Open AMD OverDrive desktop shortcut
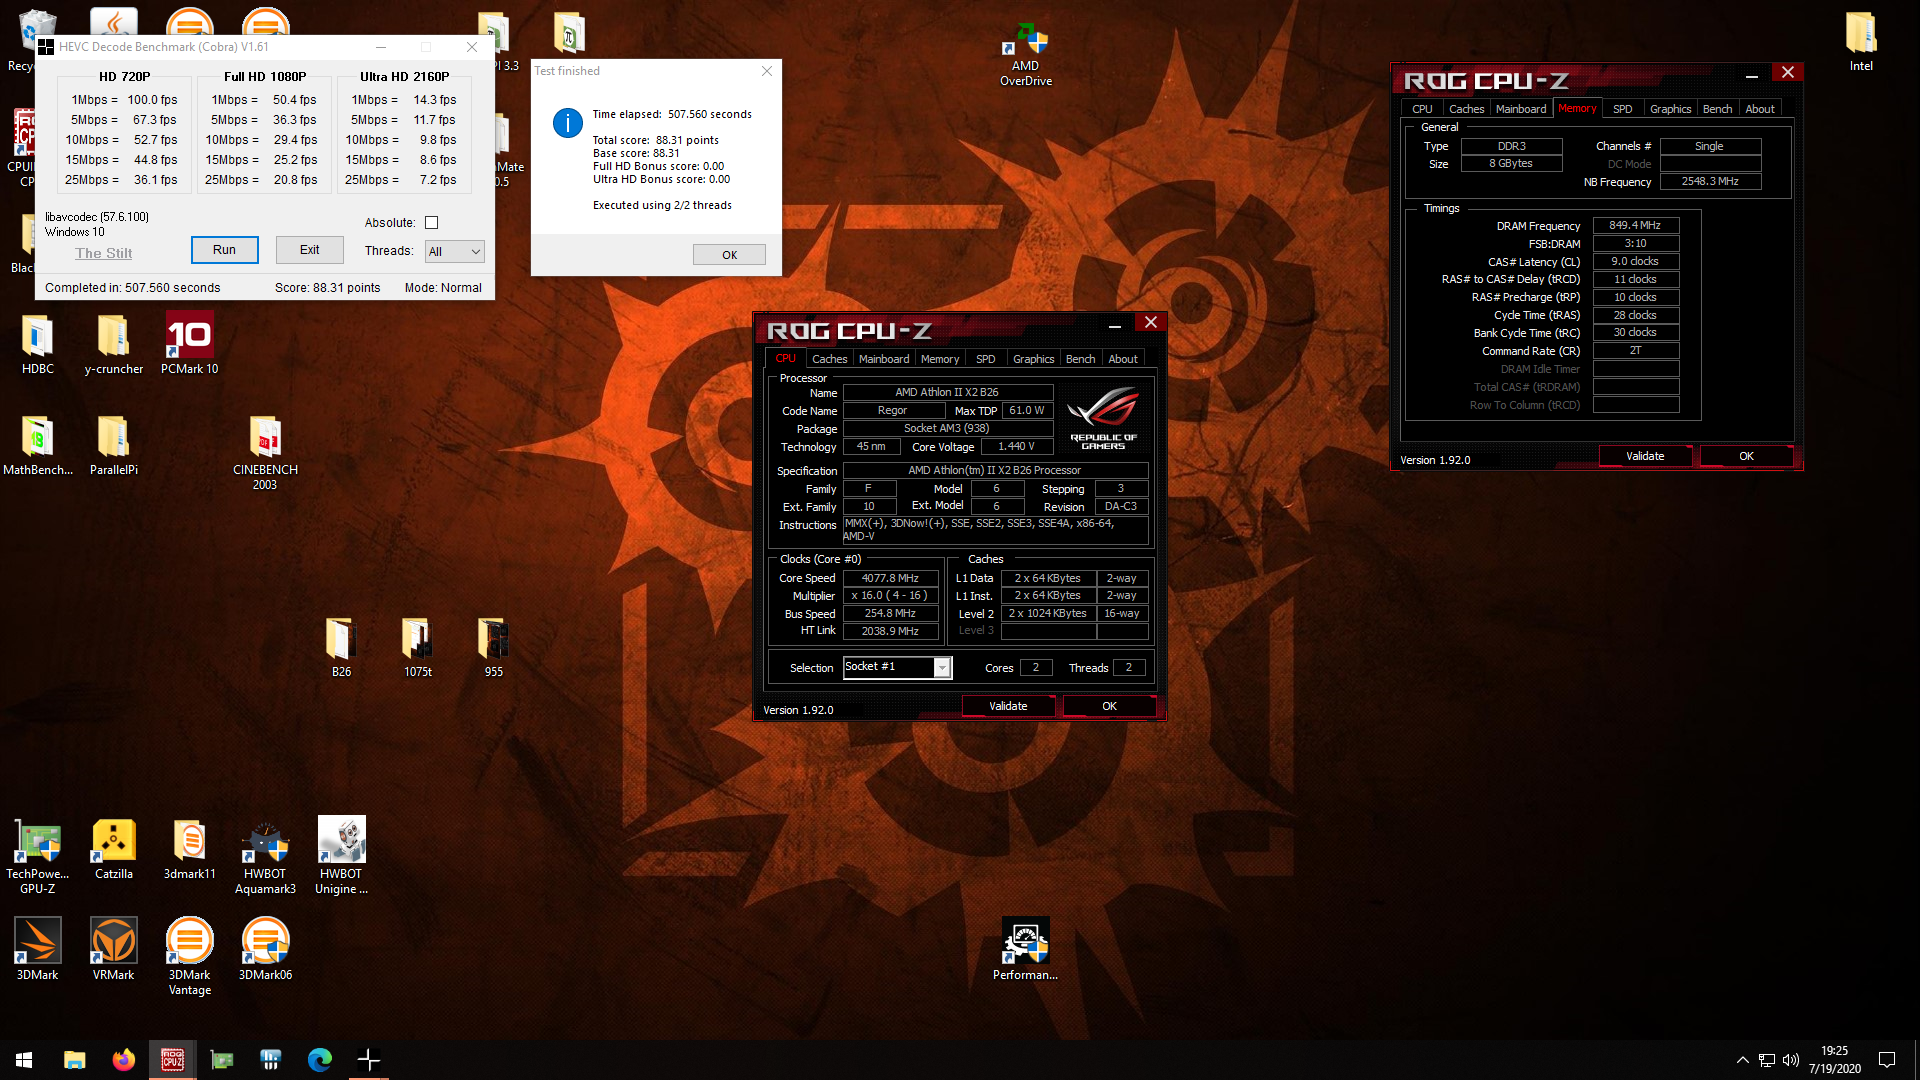The width and height of the screenshot is (1920, 1080). tap(1025, 55)
